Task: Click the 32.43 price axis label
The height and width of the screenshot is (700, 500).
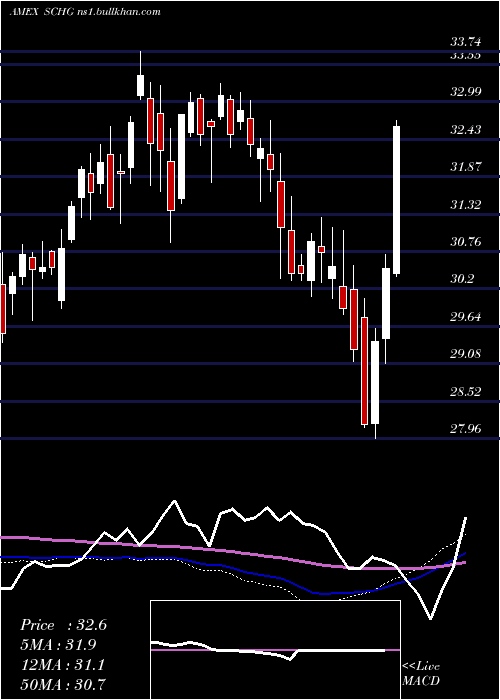Action: (466, 130)
